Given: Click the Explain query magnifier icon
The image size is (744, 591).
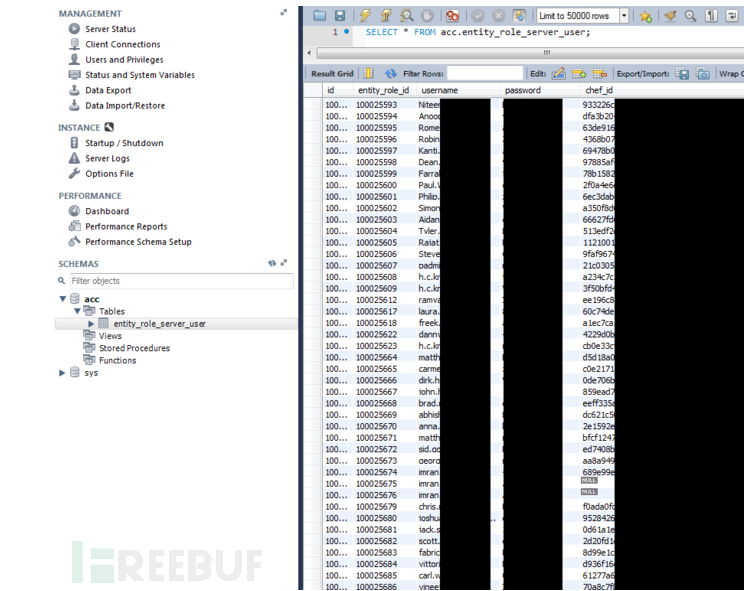Looking at the screenshot, I should tap(407, 16).
